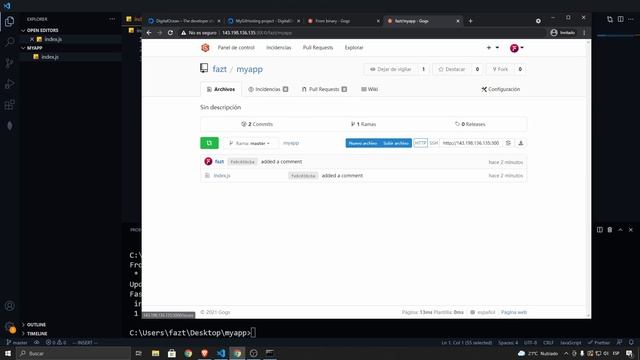The width and height of the screenshot is (640, 360).
Task: Open Pull Requests in Gogs top navbar
Action: [x=318, y=48]
